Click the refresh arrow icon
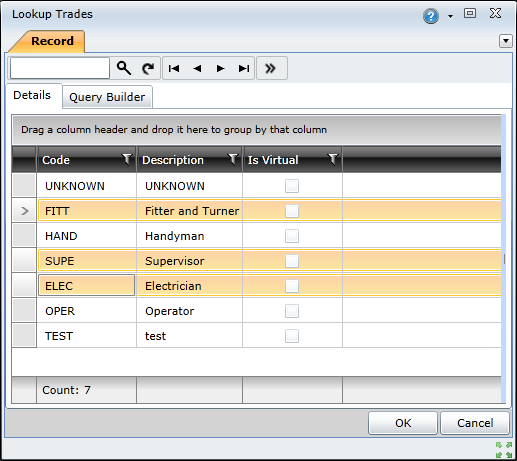 click(x=148, y=68)
